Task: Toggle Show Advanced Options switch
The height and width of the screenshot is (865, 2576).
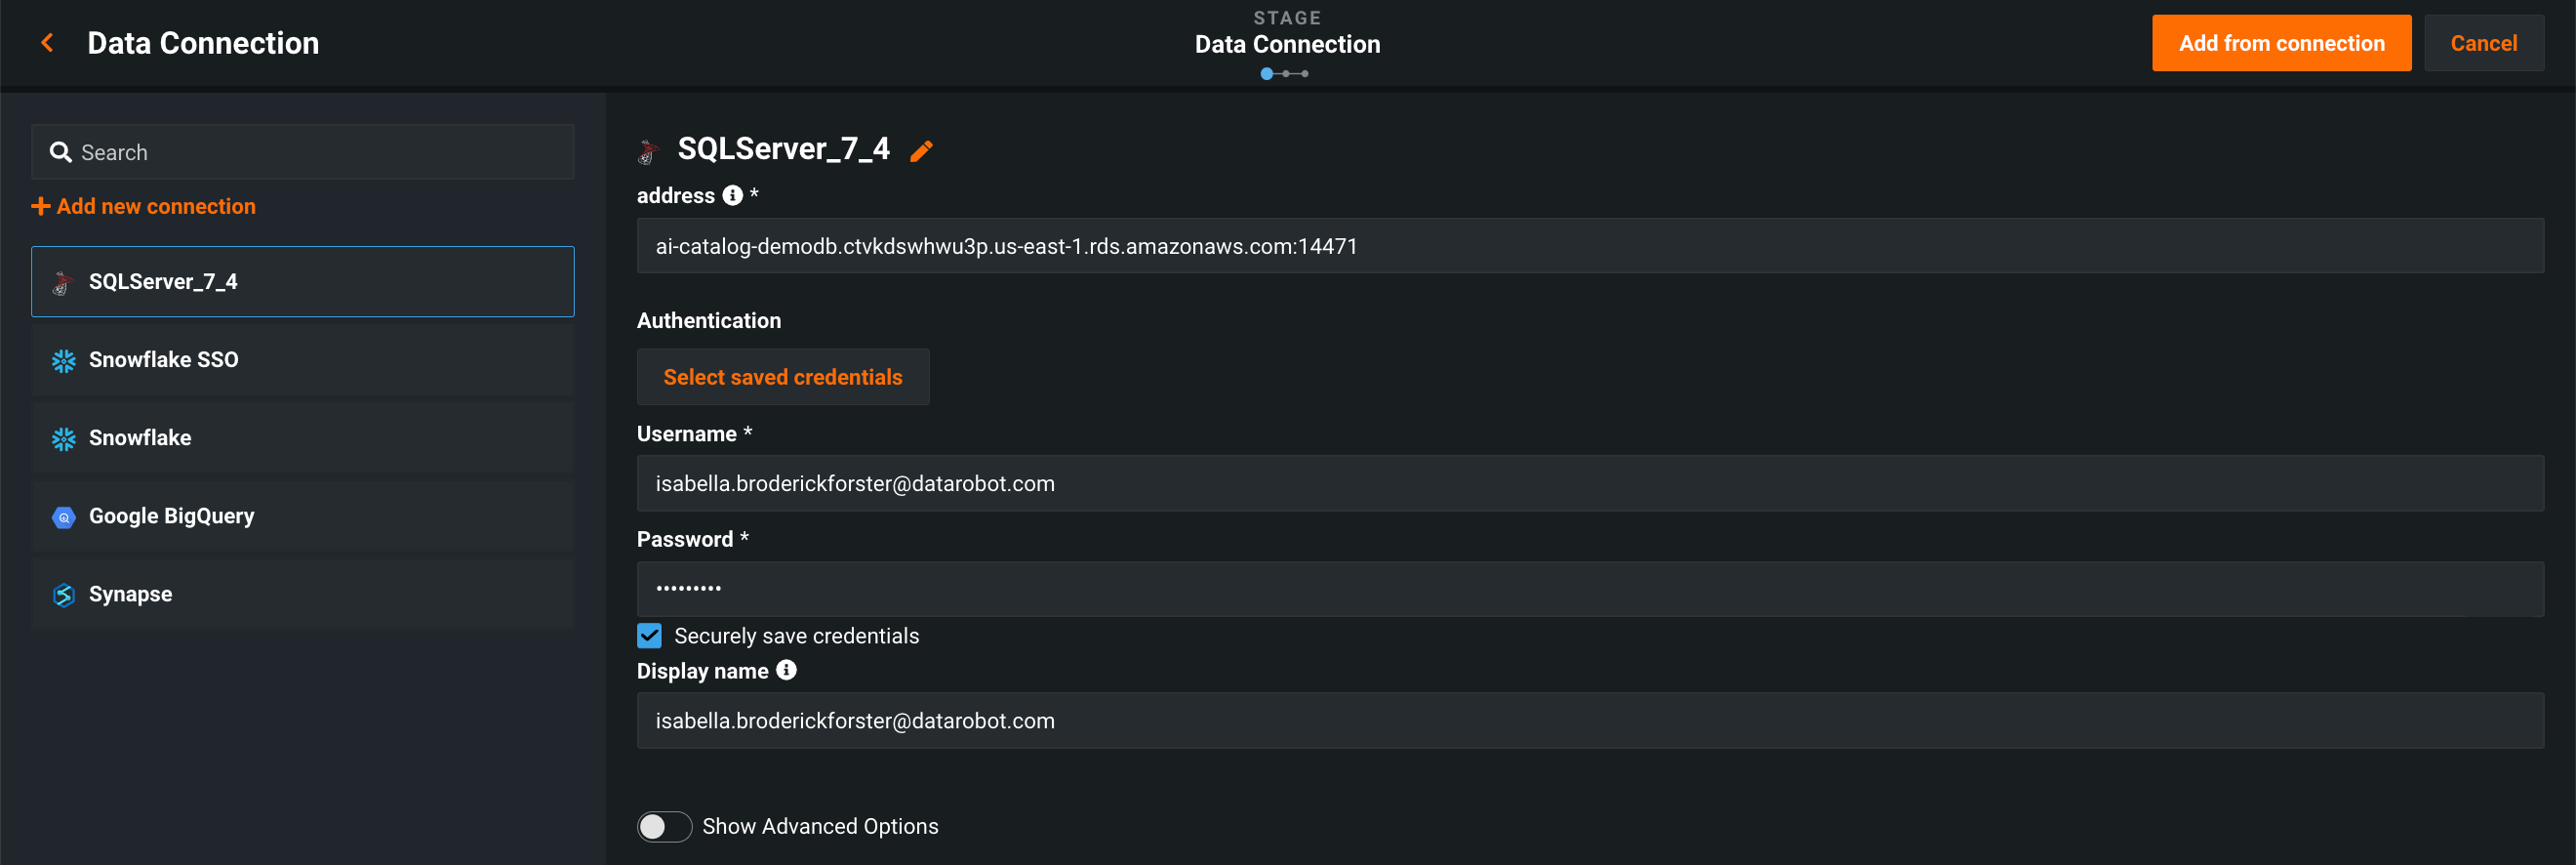Action: pos(665,826)
